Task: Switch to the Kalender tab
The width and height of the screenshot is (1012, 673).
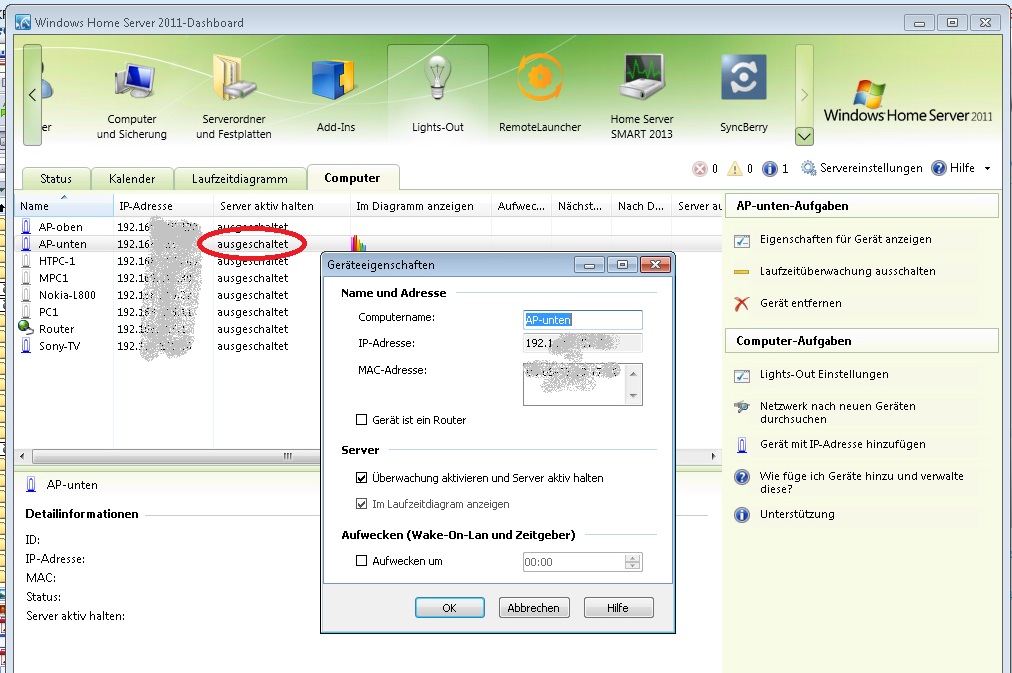Action: point(132,179)
